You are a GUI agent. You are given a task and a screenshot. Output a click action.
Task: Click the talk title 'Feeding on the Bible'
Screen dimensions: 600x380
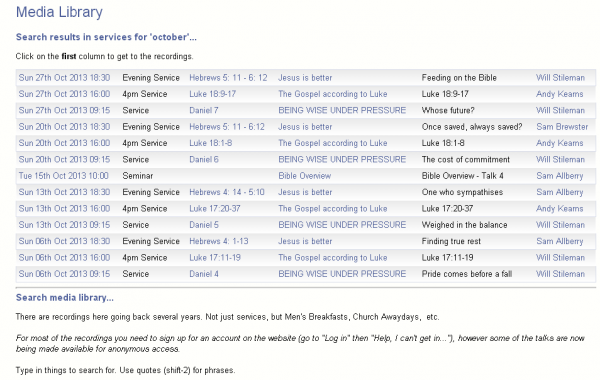pos(459,78)
